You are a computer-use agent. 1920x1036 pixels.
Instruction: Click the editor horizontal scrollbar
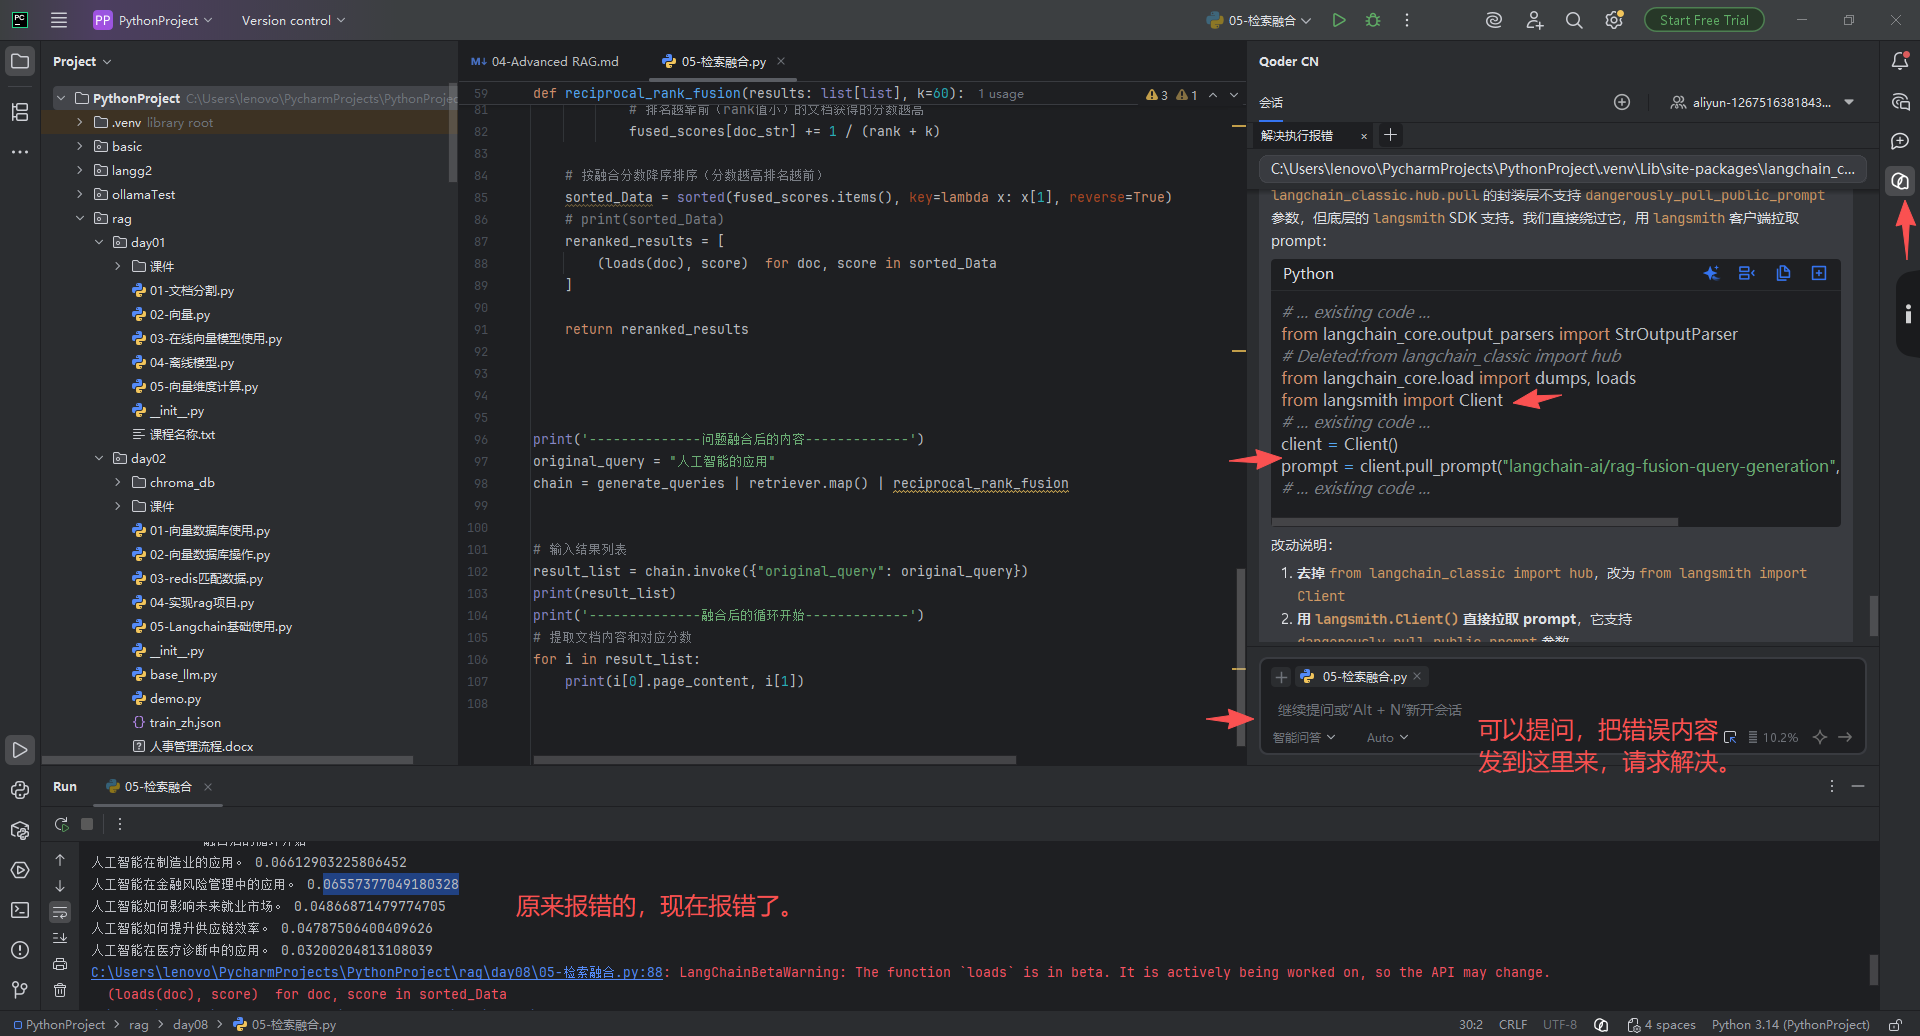[x=775, y=760]
